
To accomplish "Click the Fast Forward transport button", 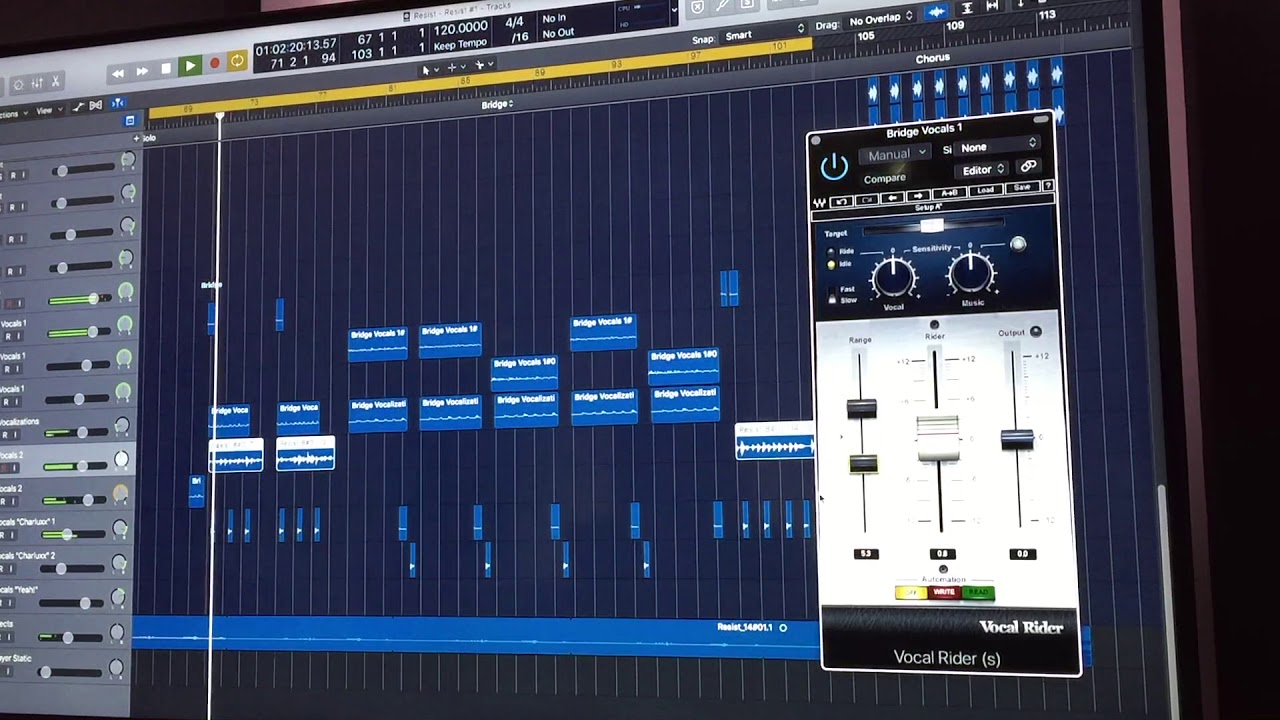I will [x=142, y=71].
